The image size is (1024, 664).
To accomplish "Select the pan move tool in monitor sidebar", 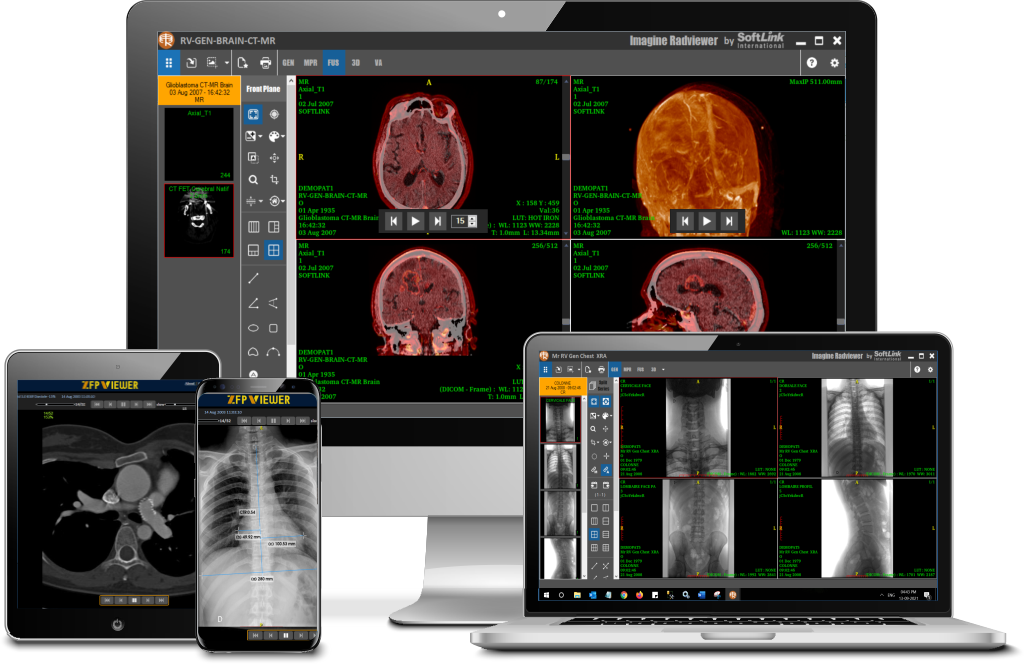I will 274,157.
